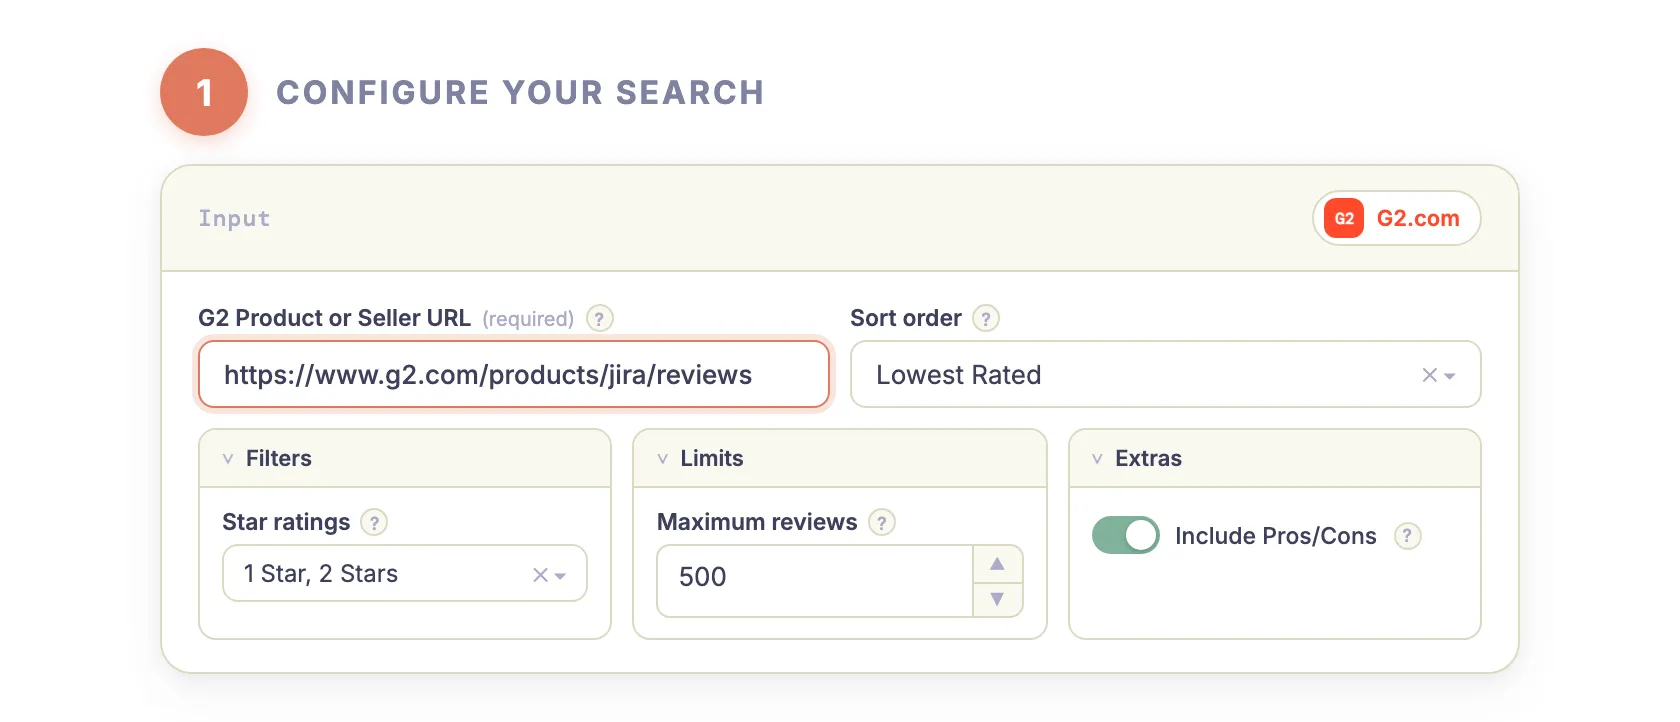Clear Star ratings with the X icon
This screenshot has height=722, width=1680.
click(538, 574)
